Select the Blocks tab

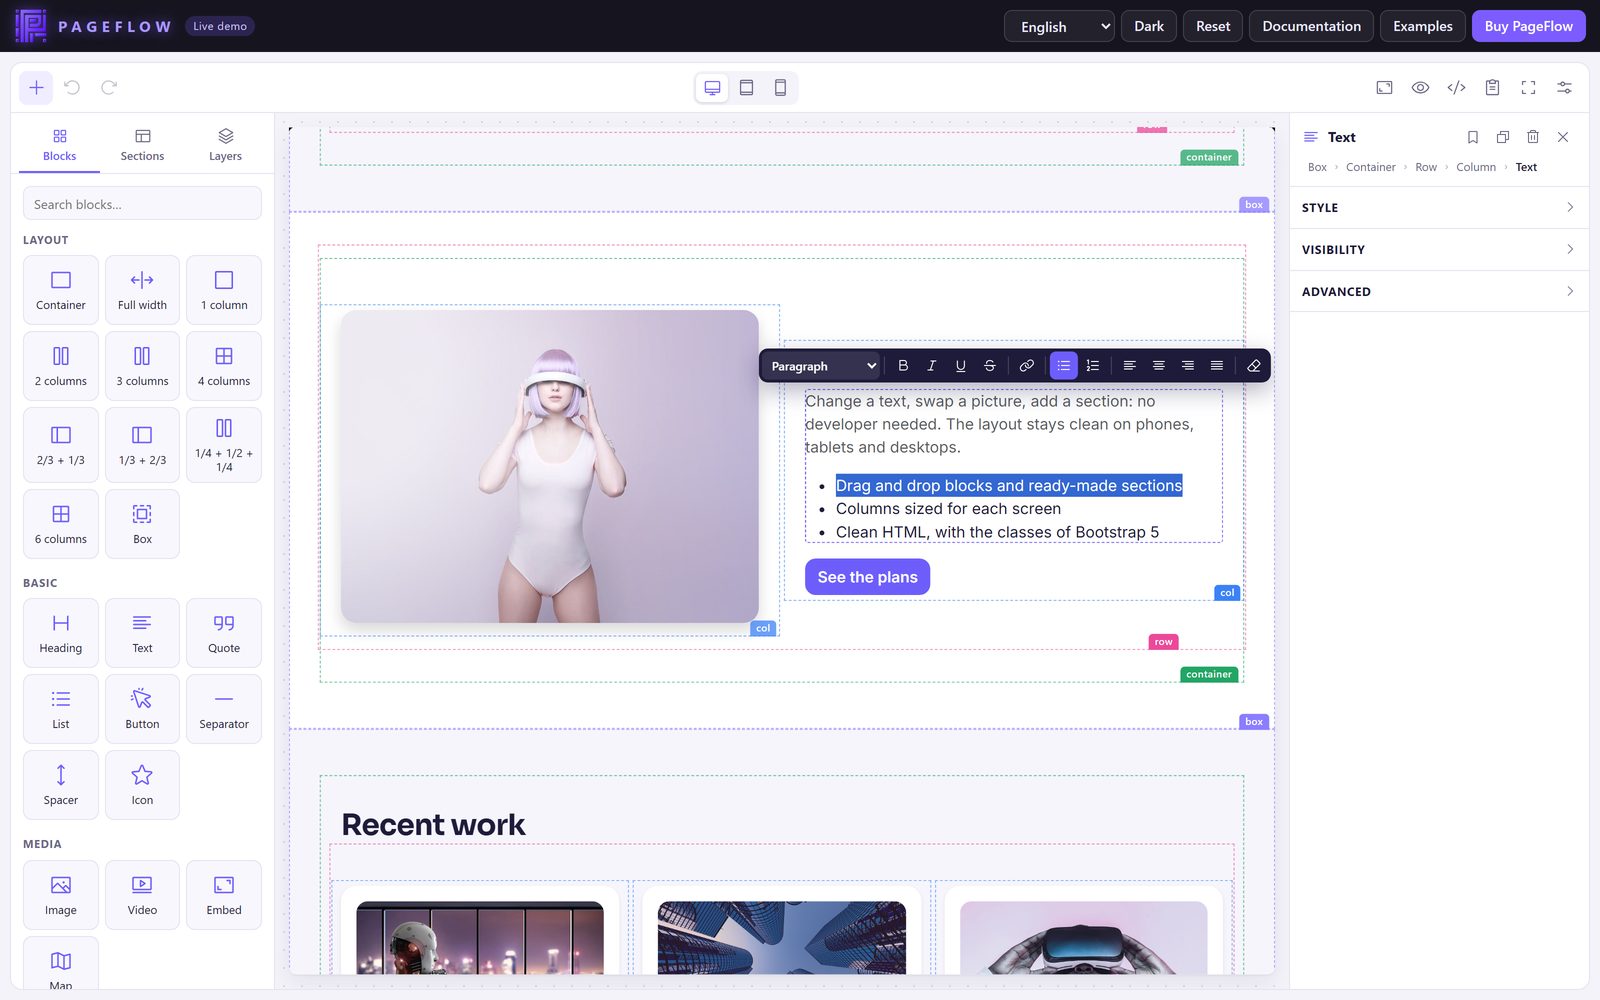59,145
